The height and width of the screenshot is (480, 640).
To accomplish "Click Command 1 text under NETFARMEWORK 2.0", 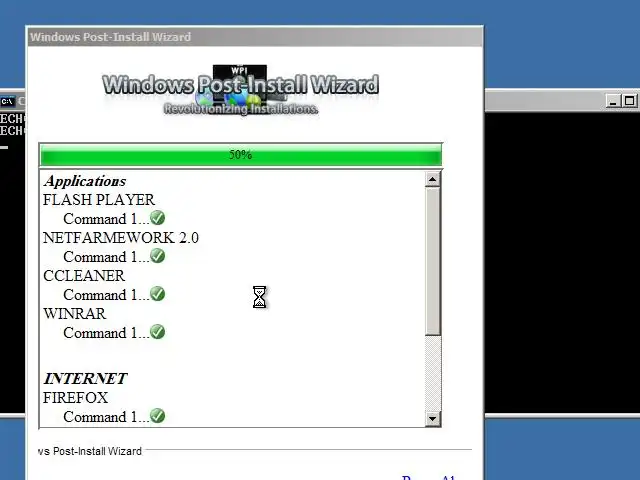I will point(106,257).
